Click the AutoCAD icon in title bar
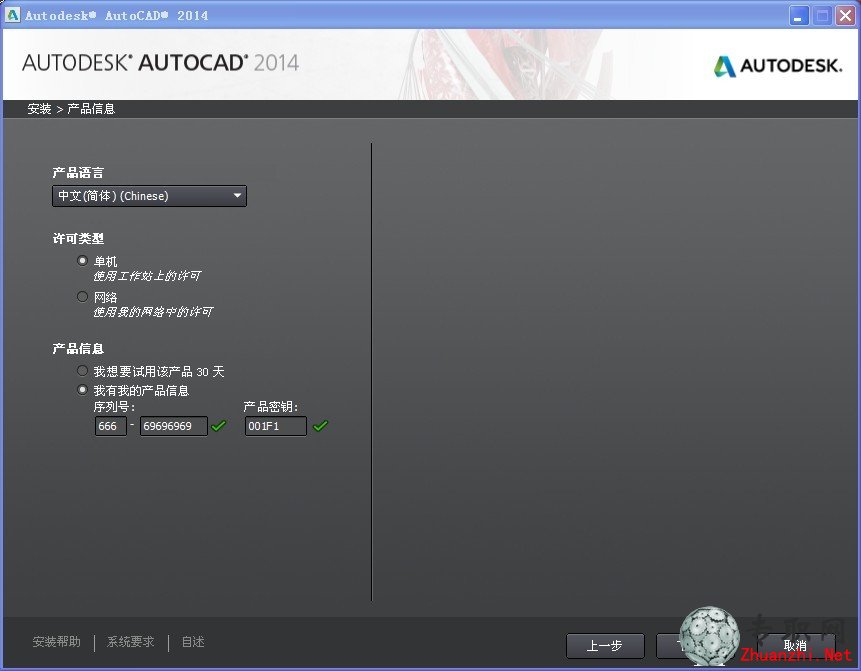The image size is (861, 671). [x=12, y=15]
